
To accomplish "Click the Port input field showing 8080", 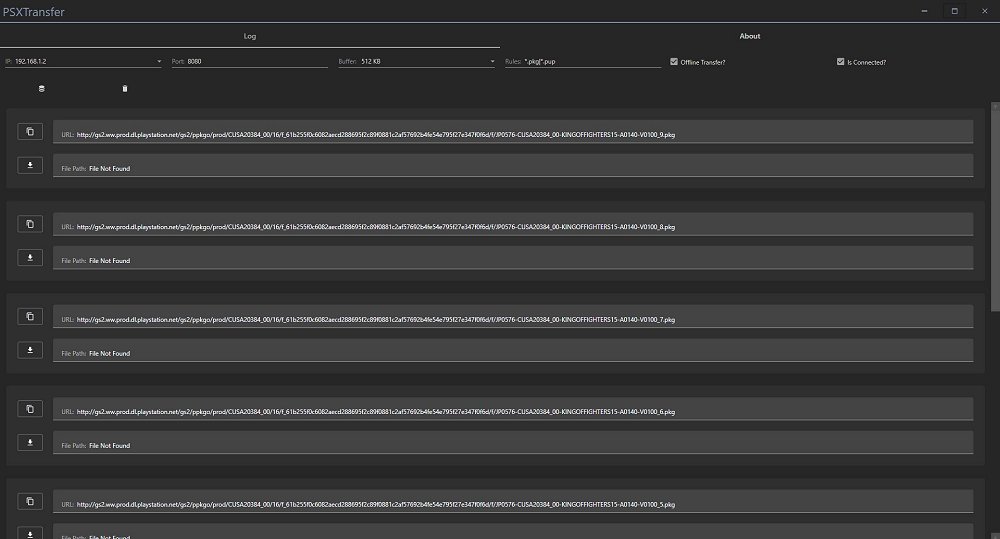I will tap(250, 61).
